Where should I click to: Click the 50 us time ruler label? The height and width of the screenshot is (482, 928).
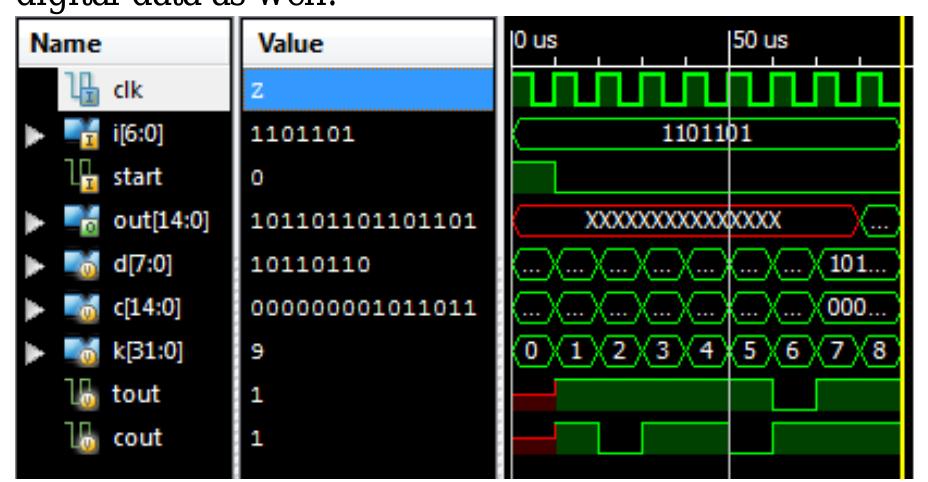[x=761, y=40]
